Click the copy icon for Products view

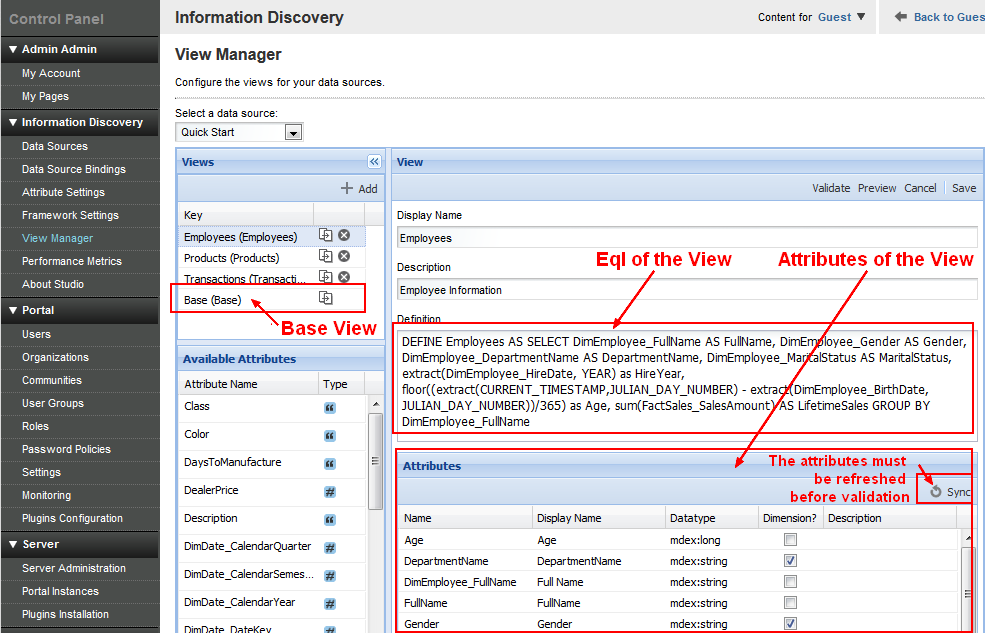[326, 257]
